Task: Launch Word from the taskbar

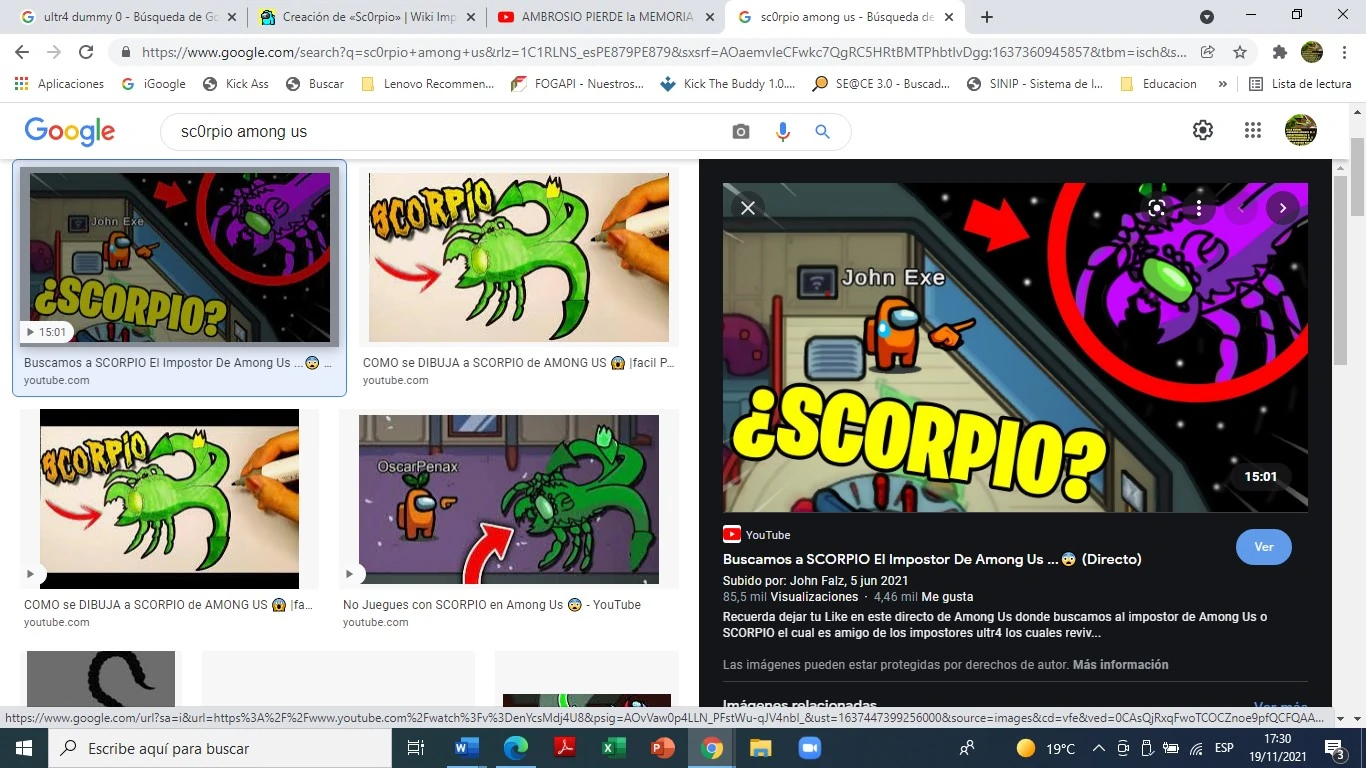Action: click(x=466, y=748)
